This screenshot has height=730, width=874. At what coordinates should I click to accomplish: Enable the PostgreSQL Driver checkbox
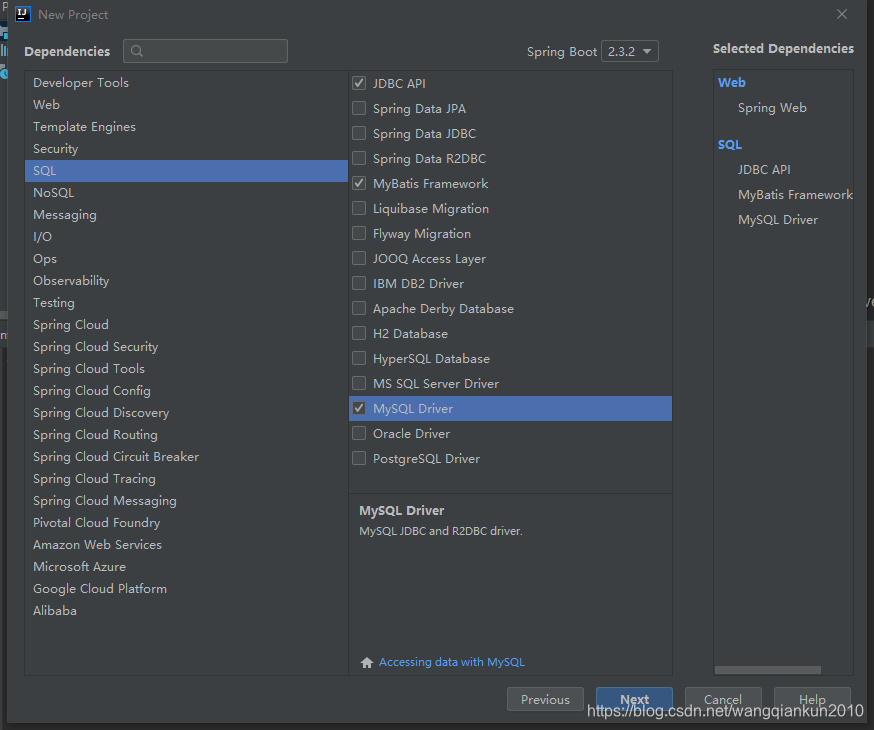[359, 459]
